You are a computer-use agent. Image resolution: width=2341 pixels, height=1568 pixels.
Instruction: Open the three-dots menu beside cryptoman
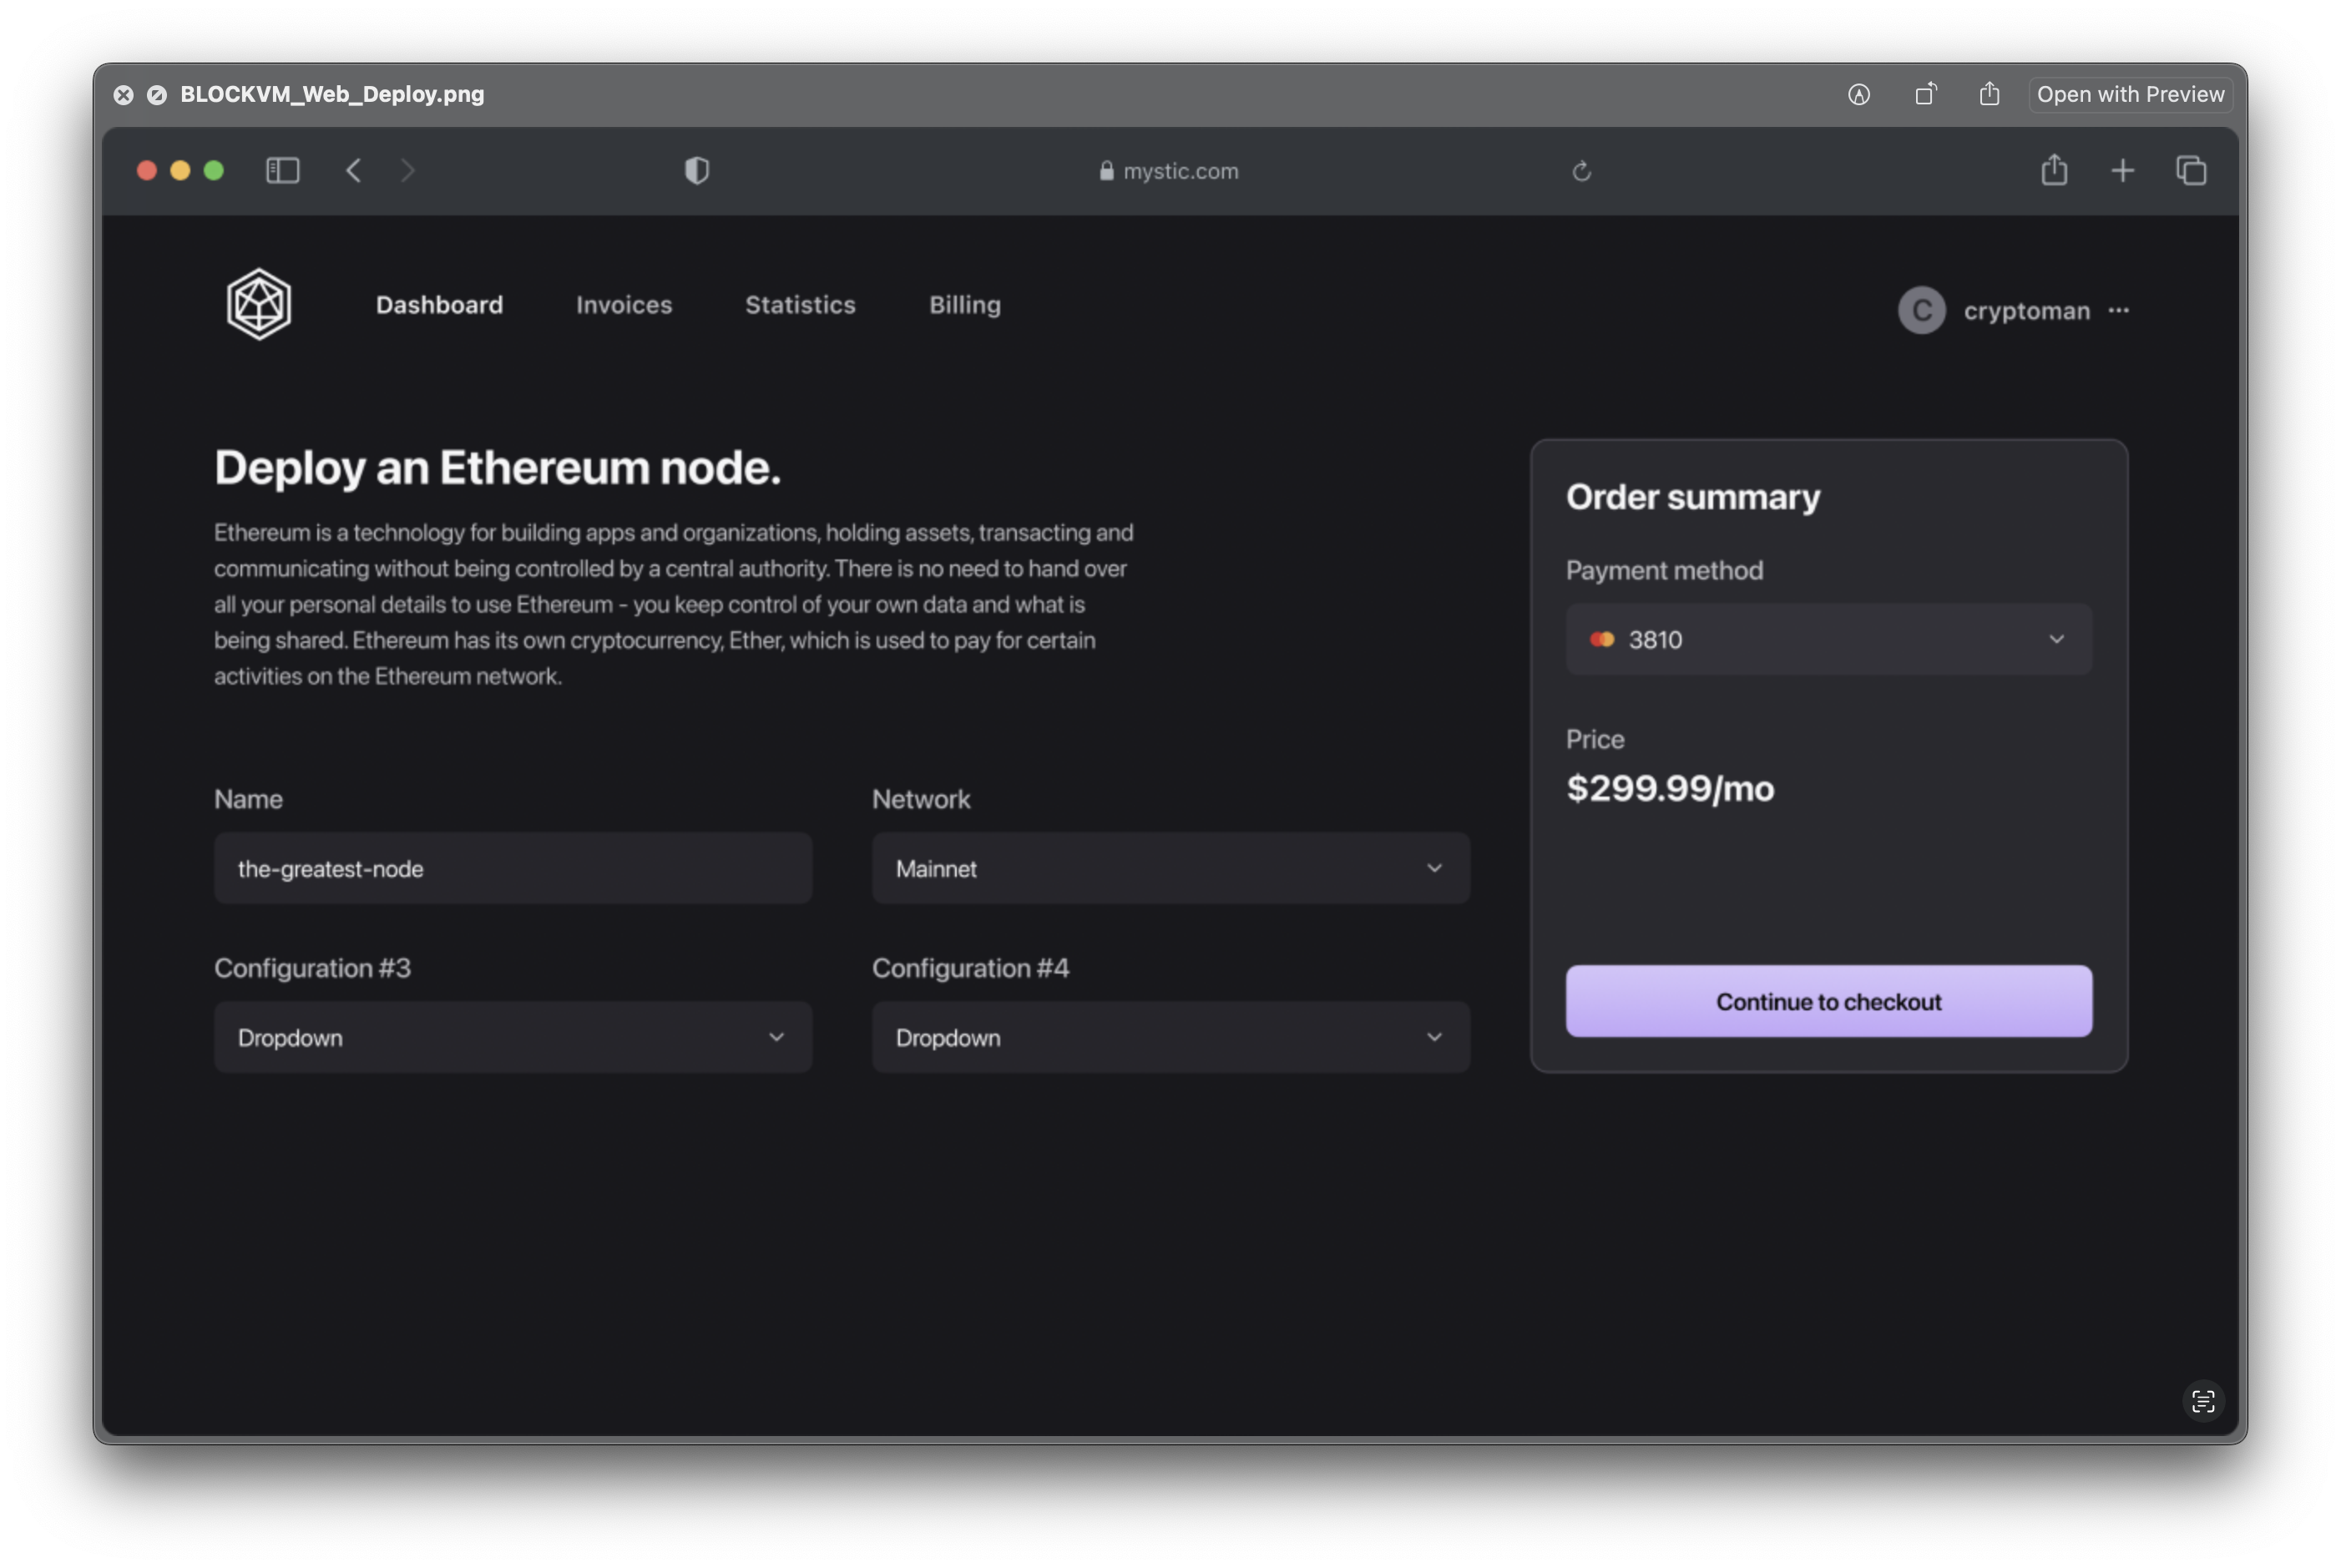click(x=2118, y=311)
